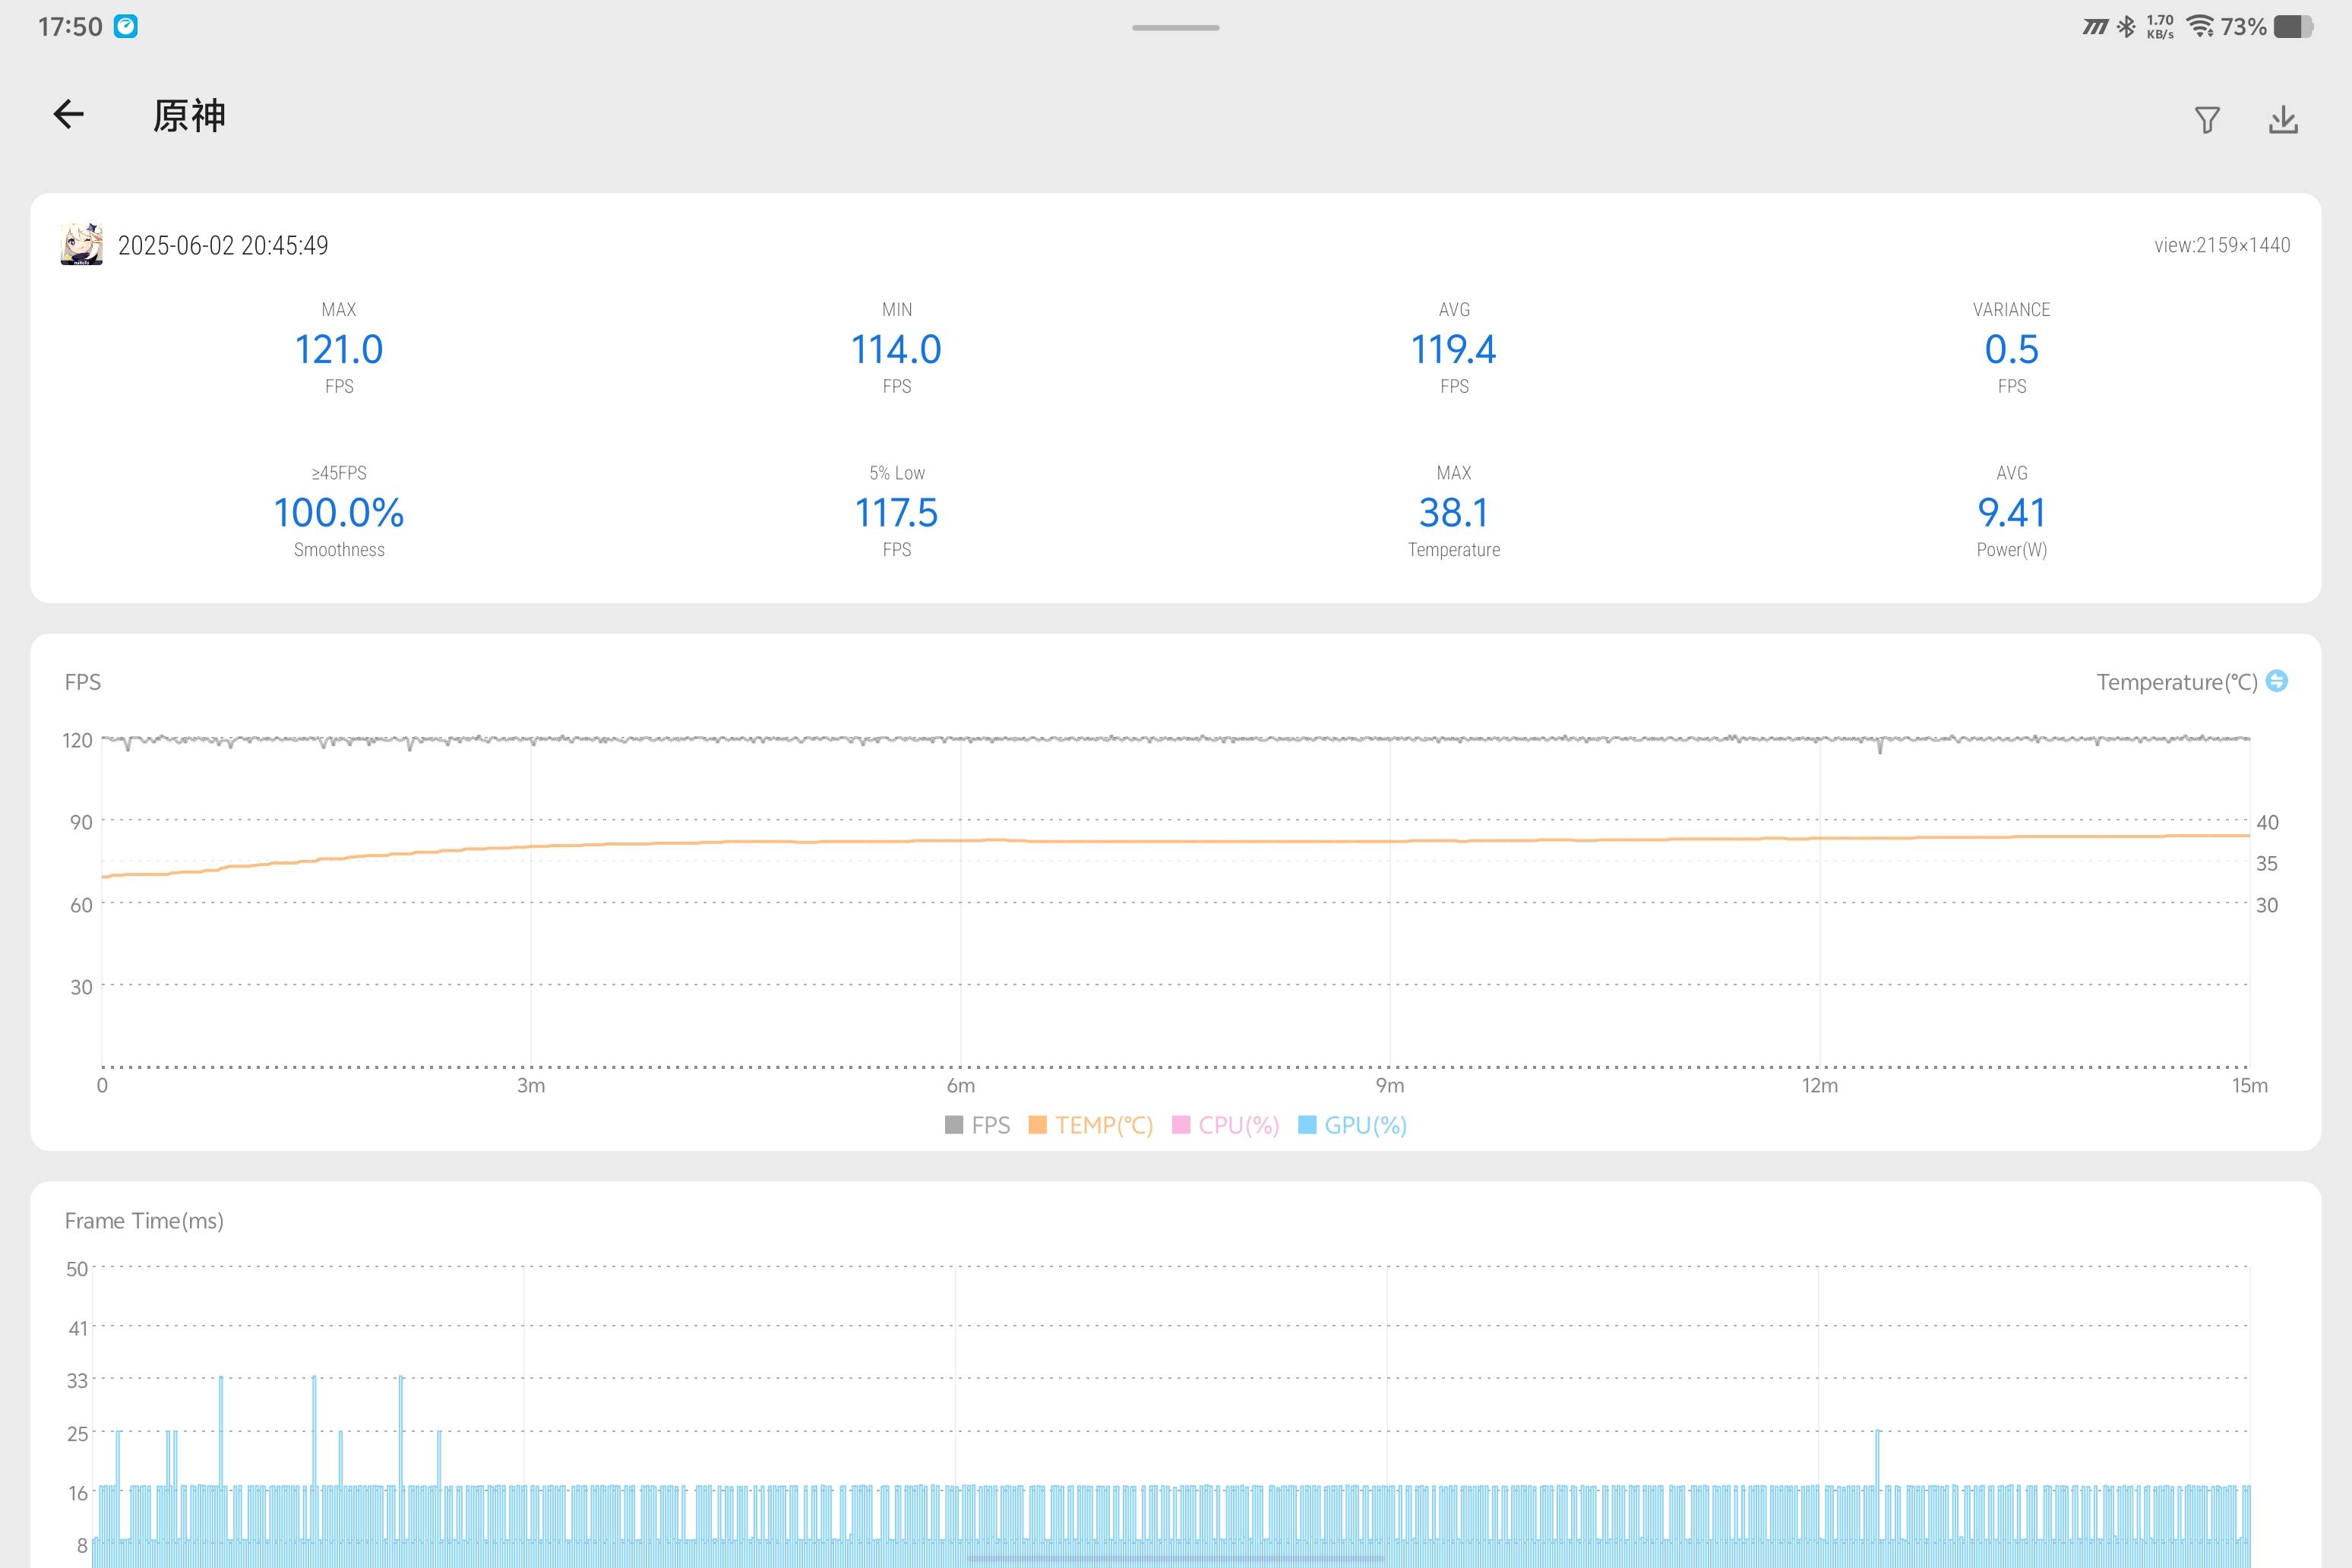Switch the chart's right axis with the blue swap icon
2352x1568 pixels.
(x=2277, y=681)
